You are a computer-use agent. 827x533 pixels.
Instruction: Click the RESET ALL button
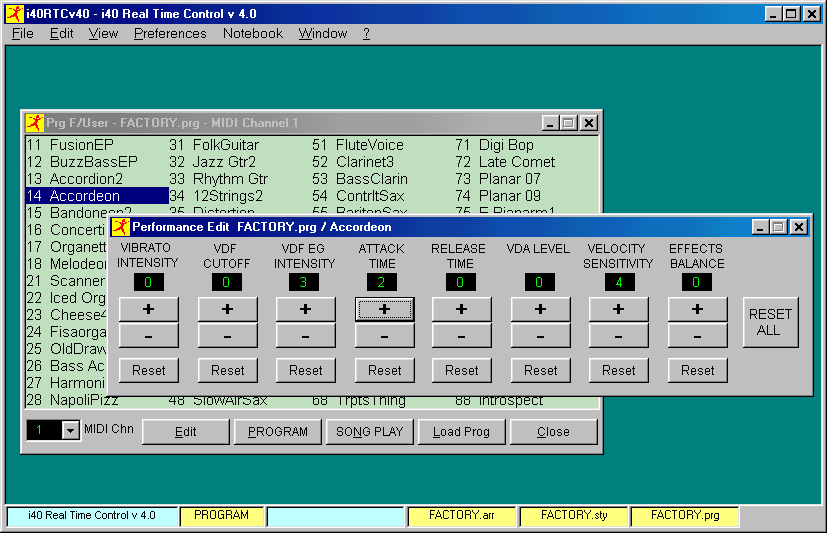pos(770,322)
